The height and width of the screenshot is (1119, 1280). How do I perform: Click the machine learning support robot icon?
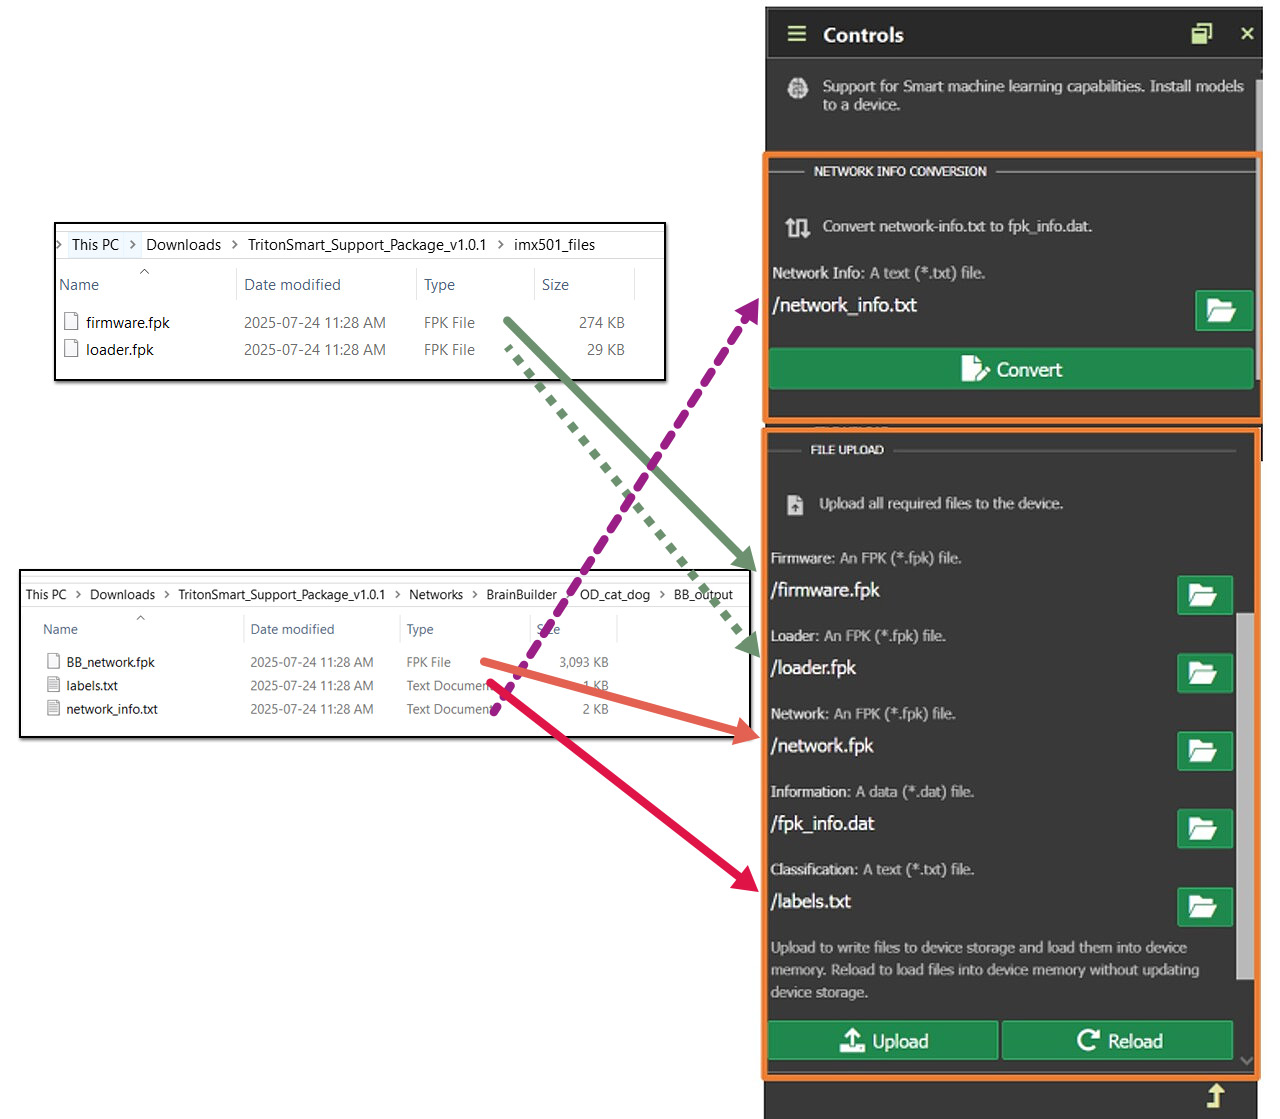pos(797,88)
